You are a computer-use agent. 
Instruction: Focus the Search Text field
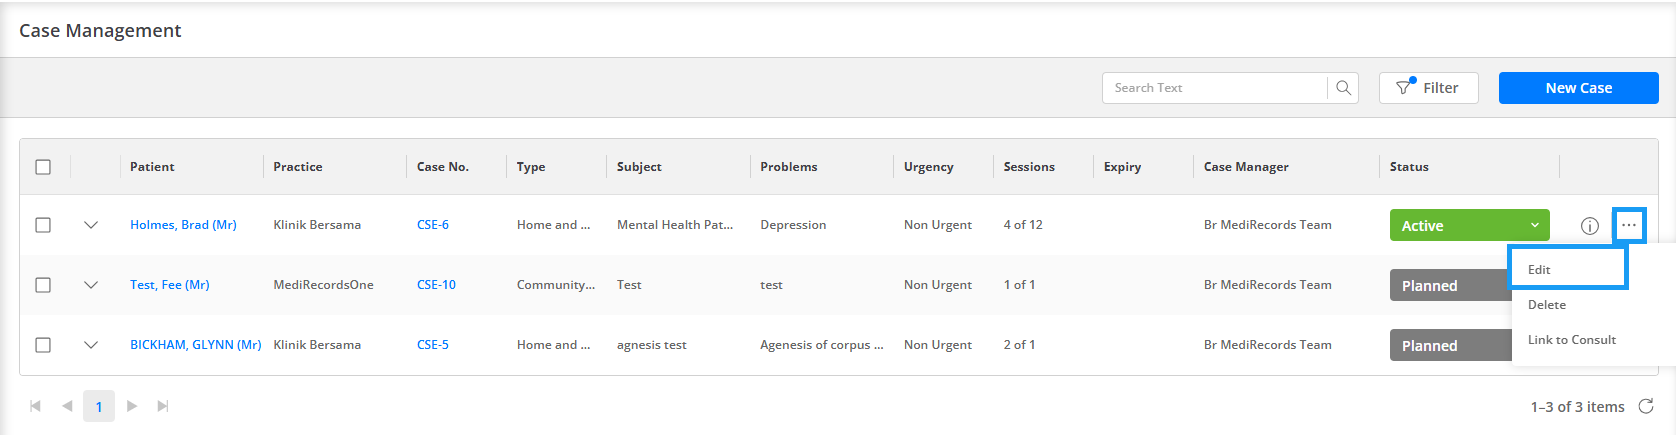point(1215,88)
